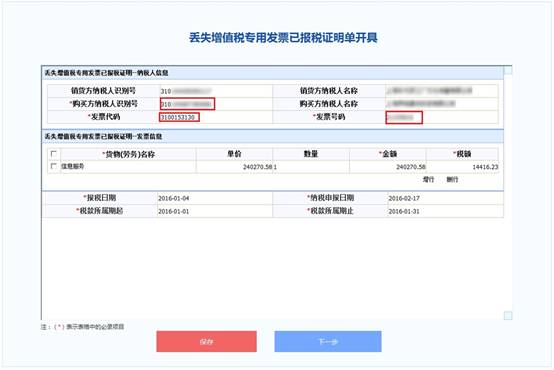This screenshot has height=370, width=554.
Task: Click the scroll-down arrow of the form scrollbar
Action: pyautogui.click(x=508, y=316)
